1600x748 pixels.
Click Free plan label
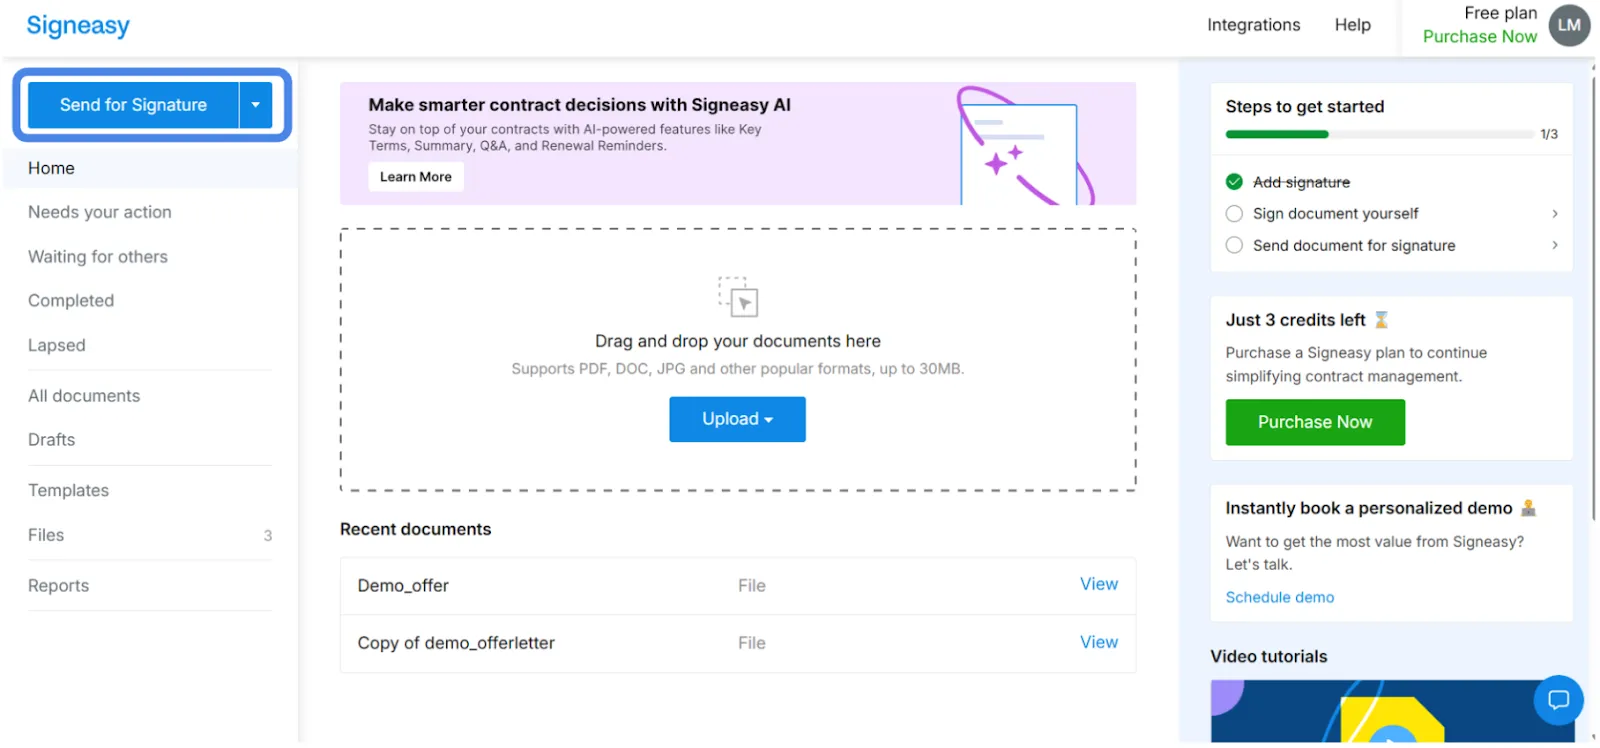[1500, 13]
